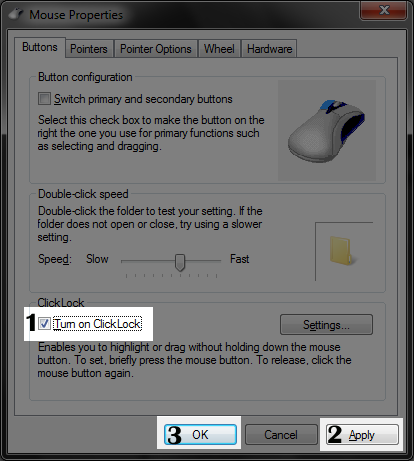Close the Mouse Properties window
This screenshot has height=461, width=414.
(x=384, y=10)
